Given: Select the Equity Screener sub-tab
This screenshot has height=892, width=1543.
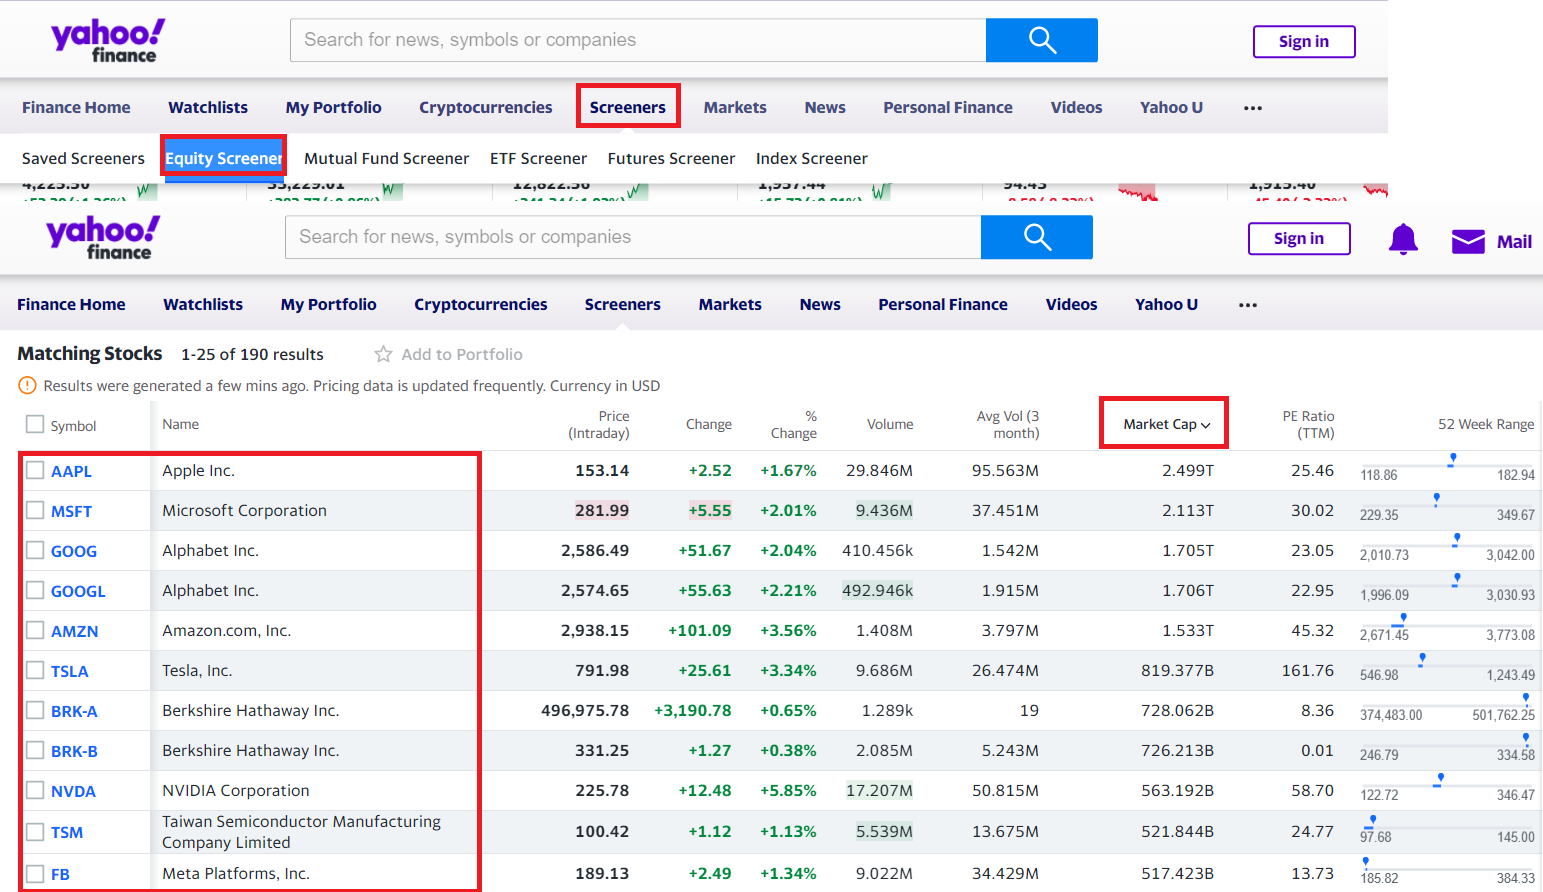Looking at the screenshot, I should [224, 158].
